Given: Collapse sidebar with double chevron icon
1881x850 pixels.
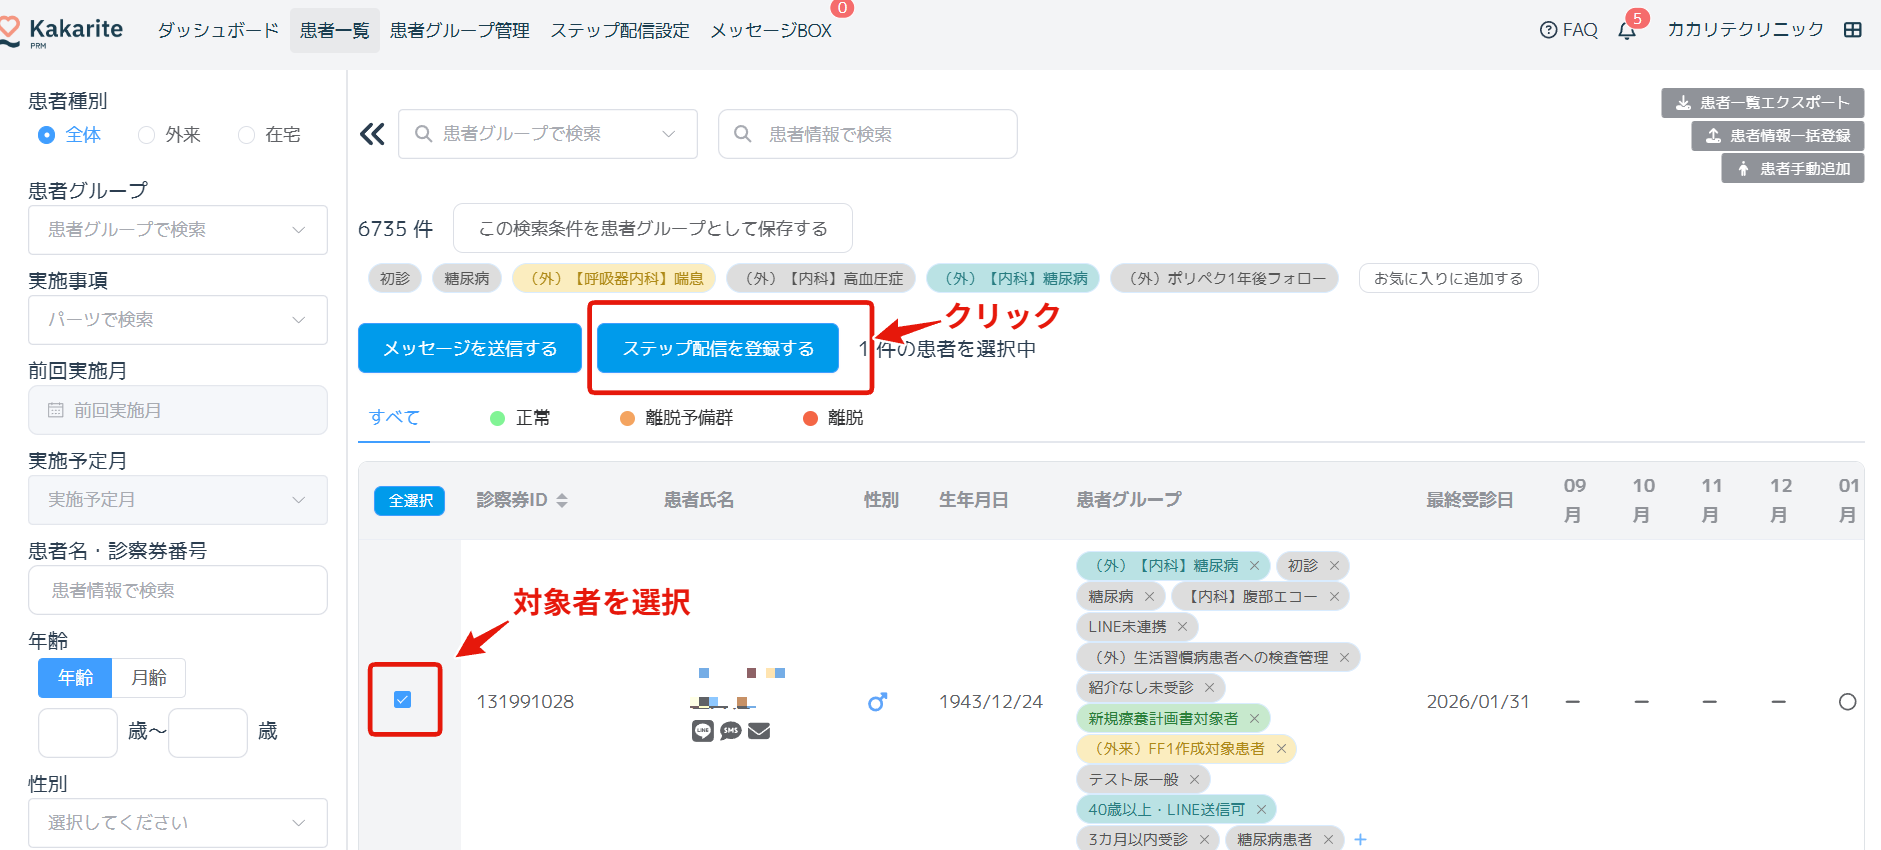Looking at the screenshot, I should [372, 134].
